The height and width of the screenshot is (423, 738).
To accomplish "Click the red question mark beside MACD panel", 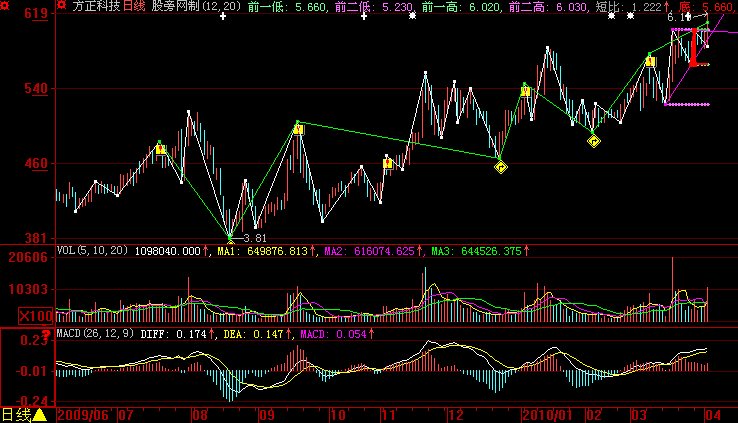I will [47, 334].
